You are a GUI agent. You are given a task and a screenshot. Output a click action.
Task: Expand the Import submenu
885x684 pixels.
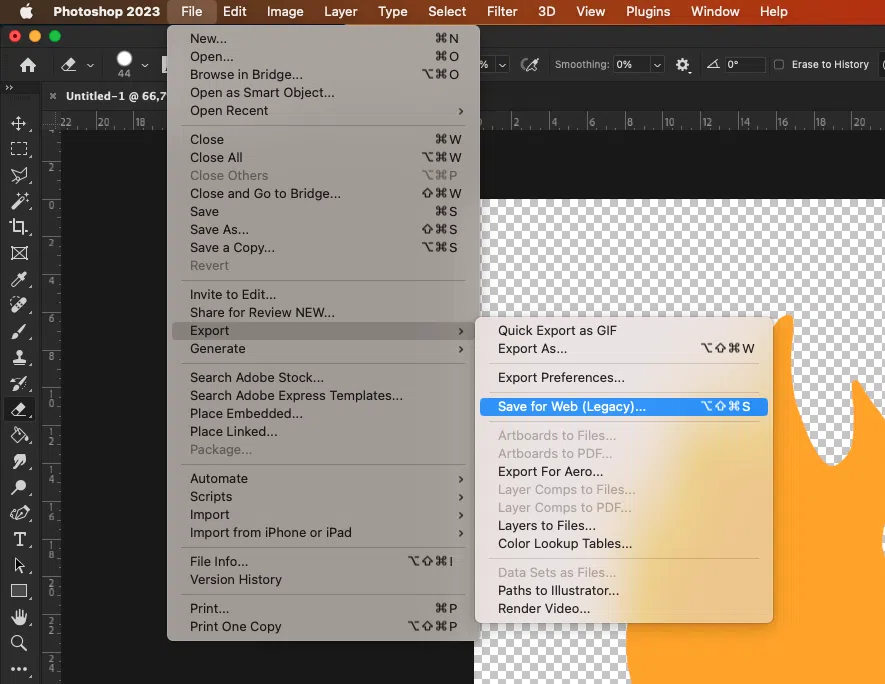(325, 515)
